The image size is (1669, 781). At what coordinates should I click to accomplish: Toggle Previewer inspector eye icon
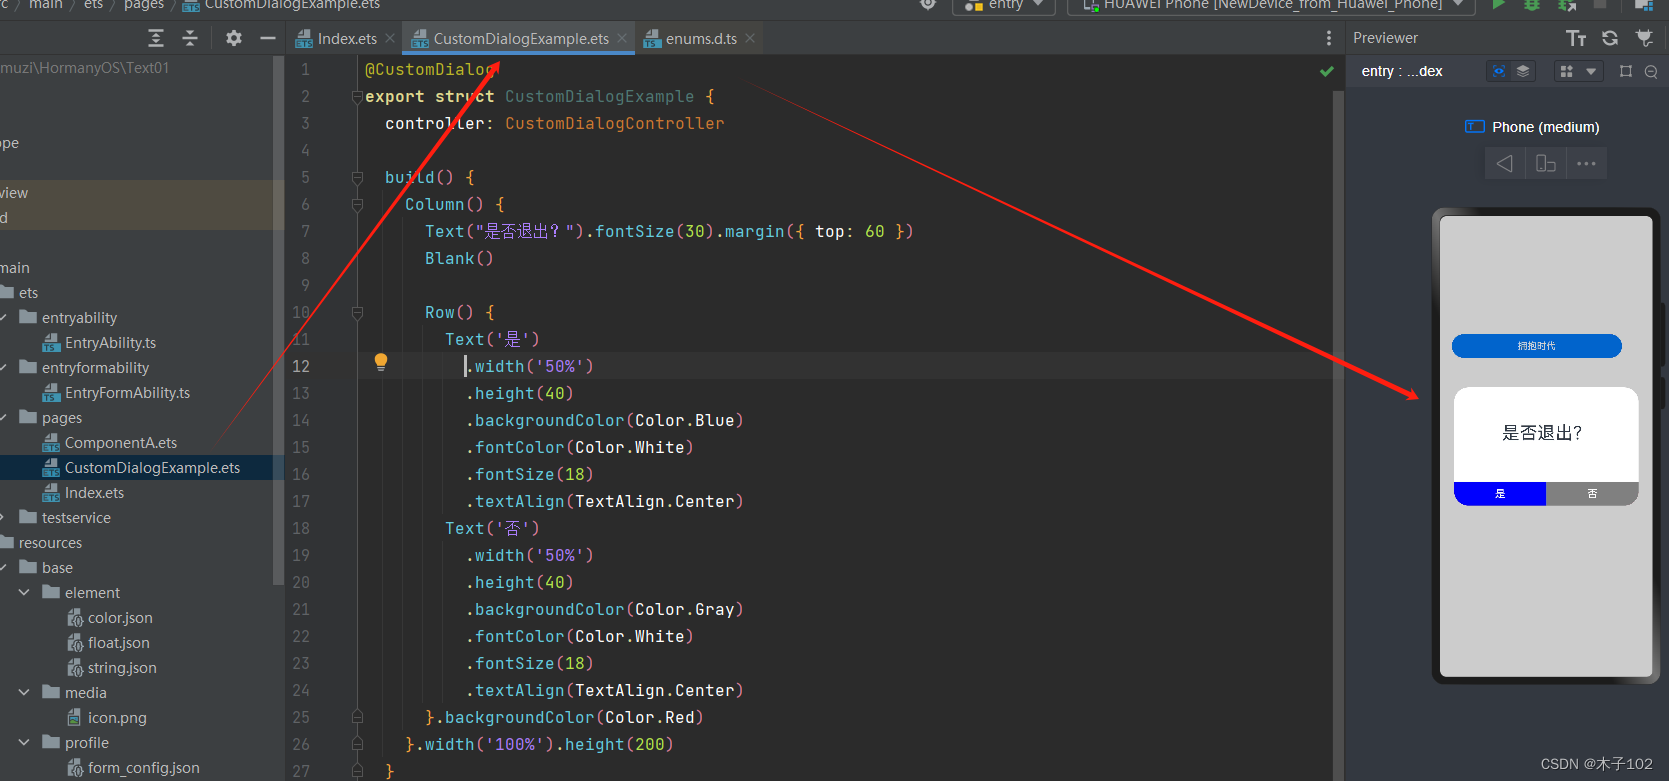(x=1498, y=71)
